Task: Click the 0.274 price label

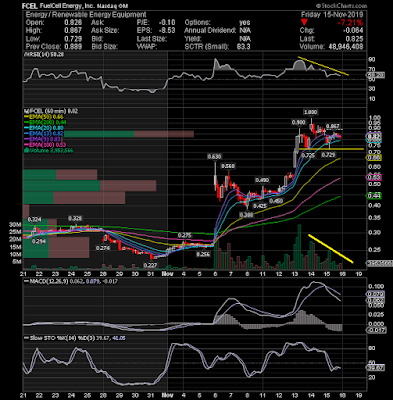Action: point(102,248)
